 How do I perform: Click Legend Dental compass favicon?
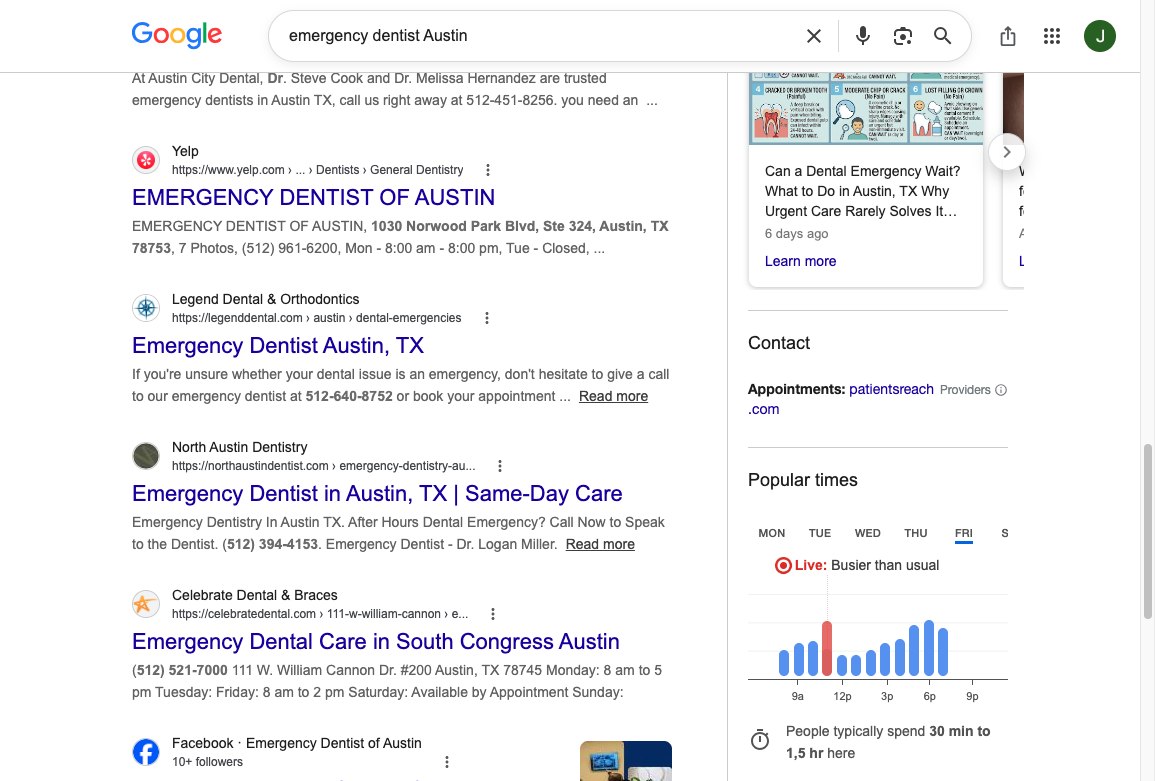click(x=146, y=308)
